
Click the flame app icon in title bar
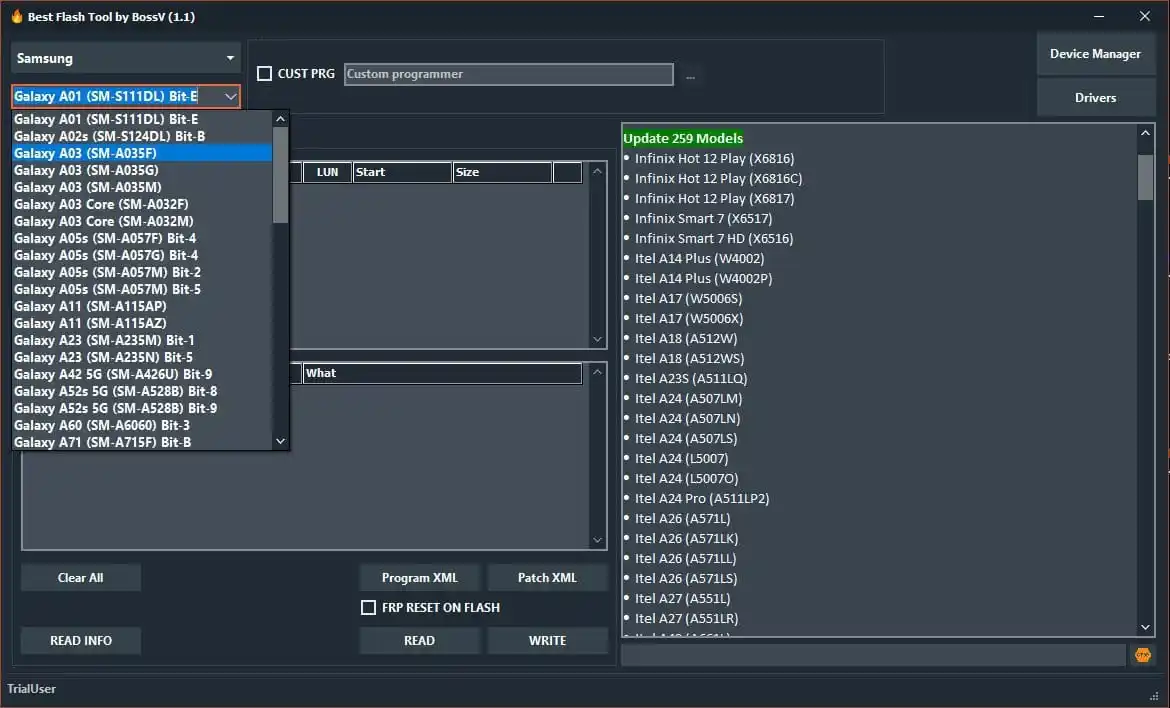coord(16,16)
